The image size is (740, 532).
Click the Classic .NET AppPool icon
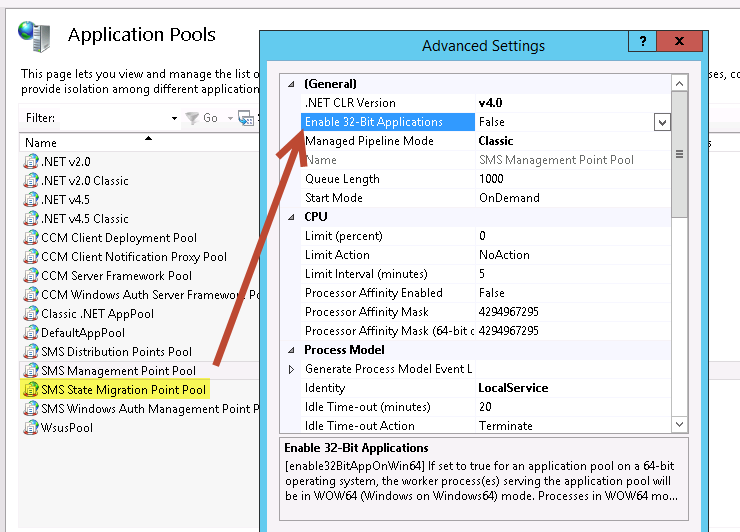click(x=31, y=314)
